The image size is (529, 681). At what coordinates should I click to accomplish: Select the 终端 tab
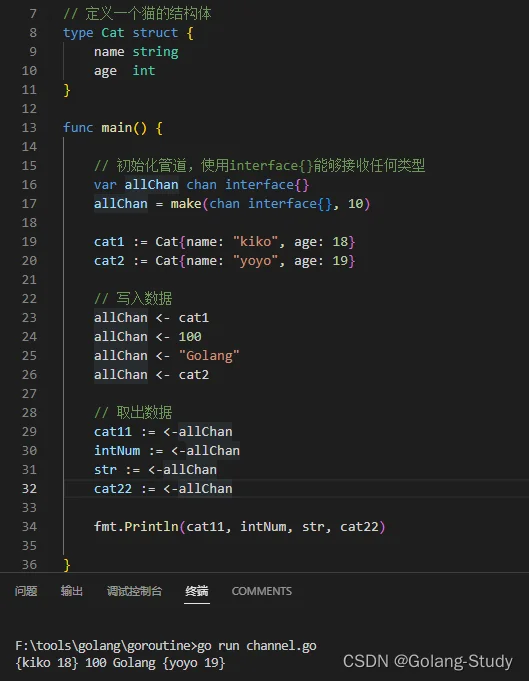[197, 591]
